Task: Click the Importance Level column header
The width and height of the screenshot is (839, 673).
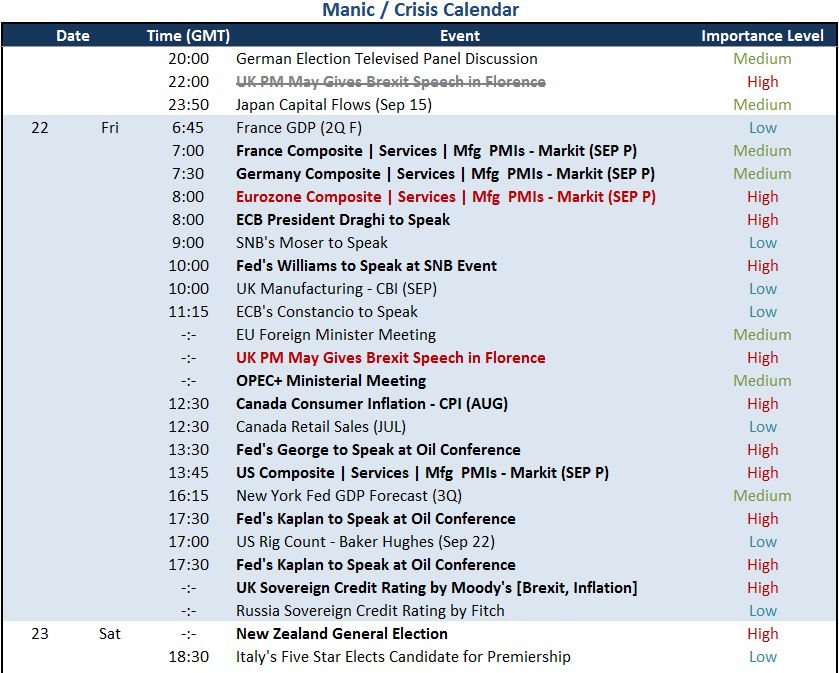Action: pyautogui.click(x=762, y=36)
